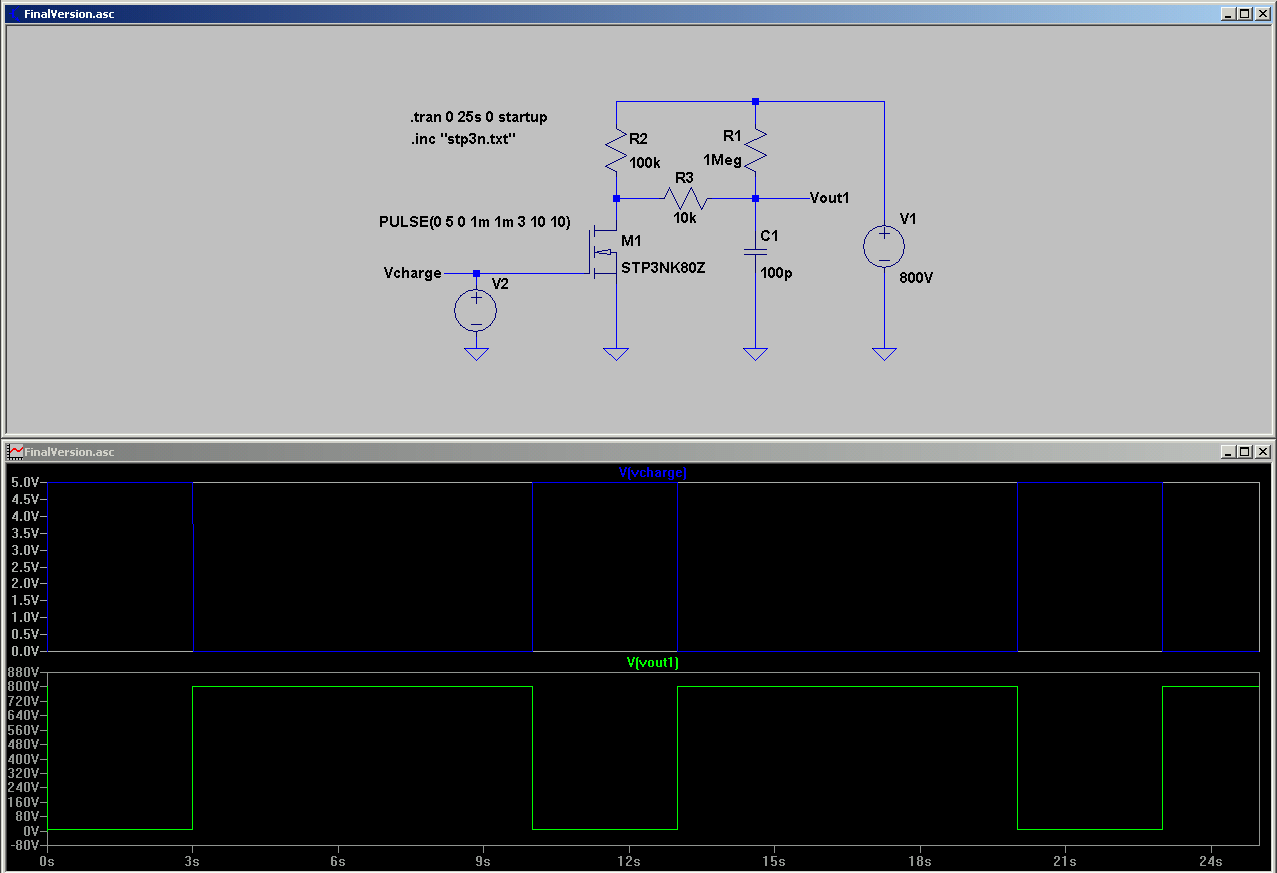Click the .tran simulation directive text
This screenshot has height=873, width=1277.
pos(478,117)
